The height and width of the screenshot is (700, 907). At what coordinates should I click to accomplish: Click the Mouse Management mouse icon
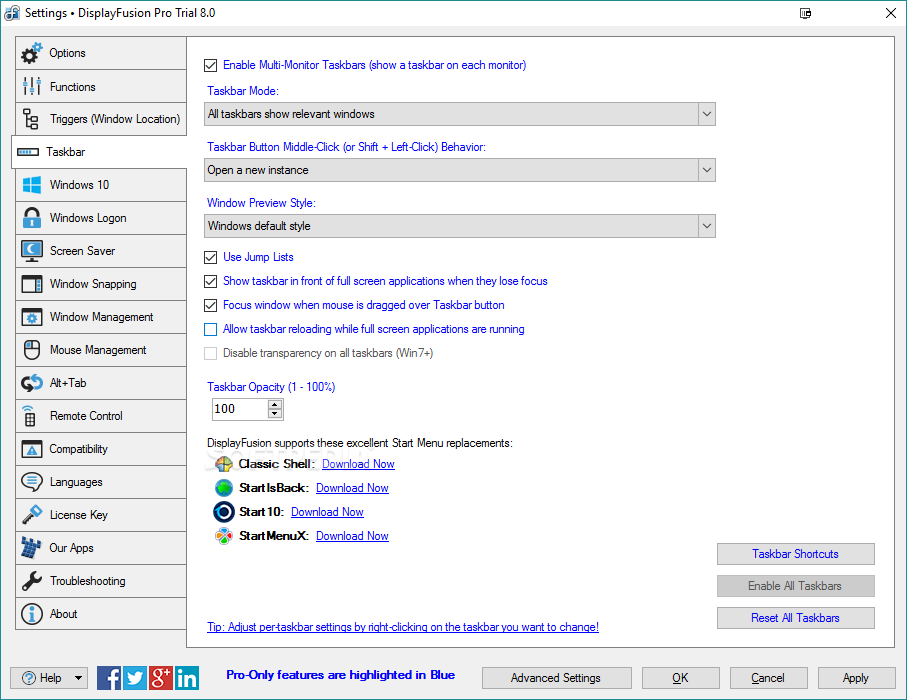pyautogui.click(x=32, y=350)
